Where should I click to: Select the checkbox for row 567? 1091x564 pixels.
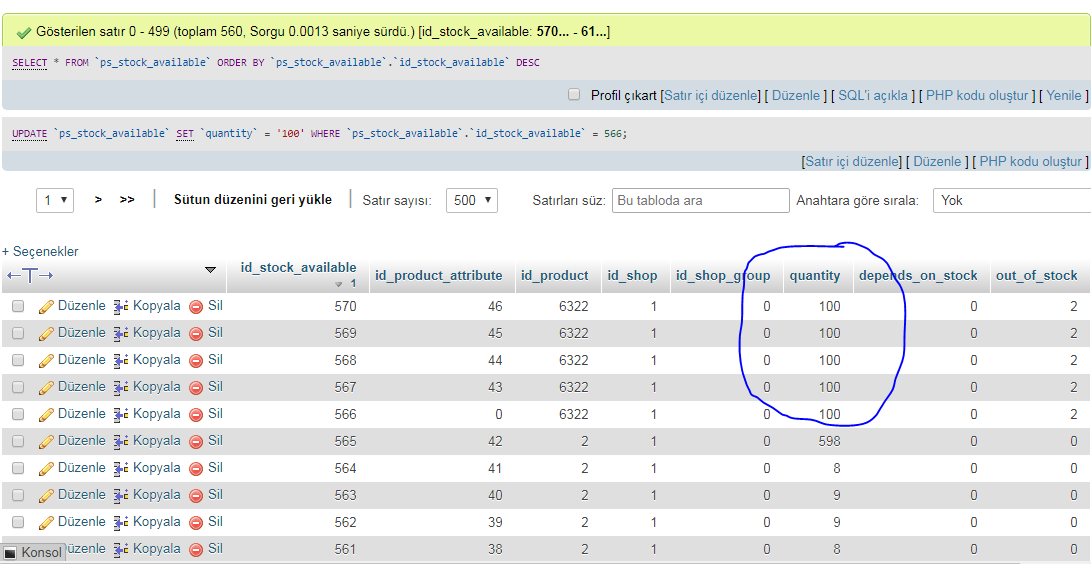point(18,387)
